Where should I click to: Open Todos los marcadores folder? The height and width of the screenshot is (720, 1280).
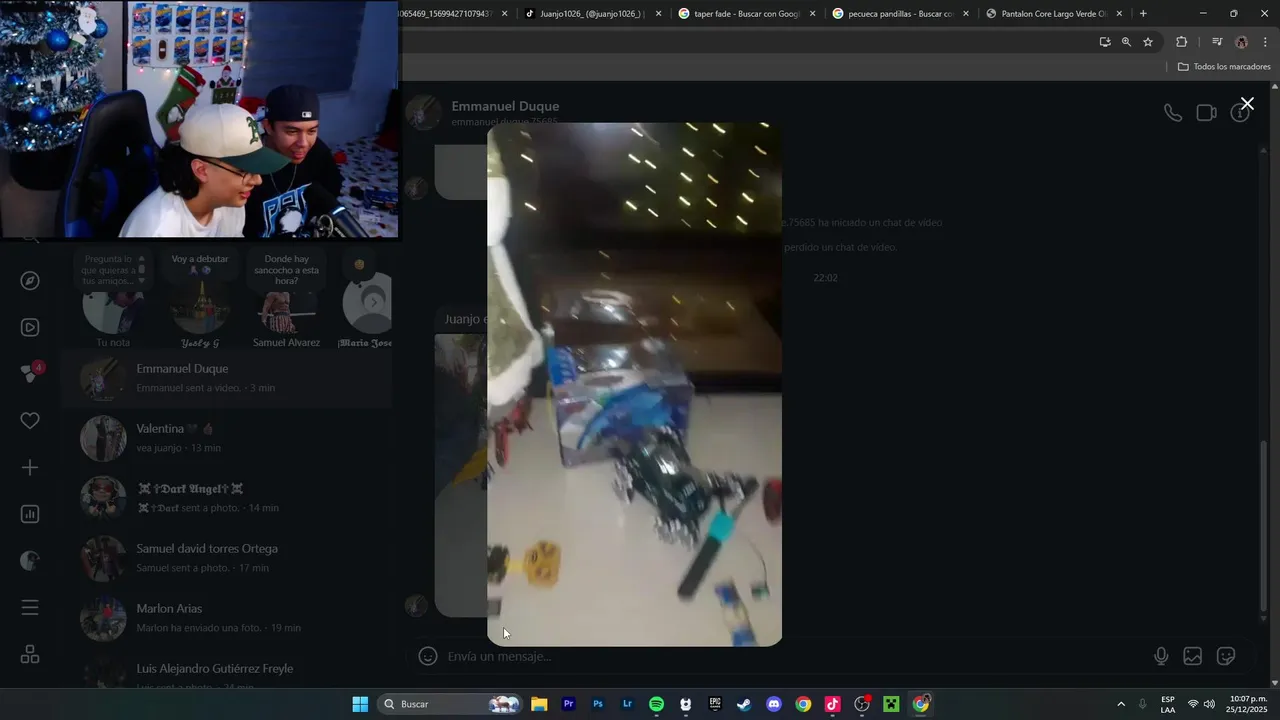click(1224, 67)
